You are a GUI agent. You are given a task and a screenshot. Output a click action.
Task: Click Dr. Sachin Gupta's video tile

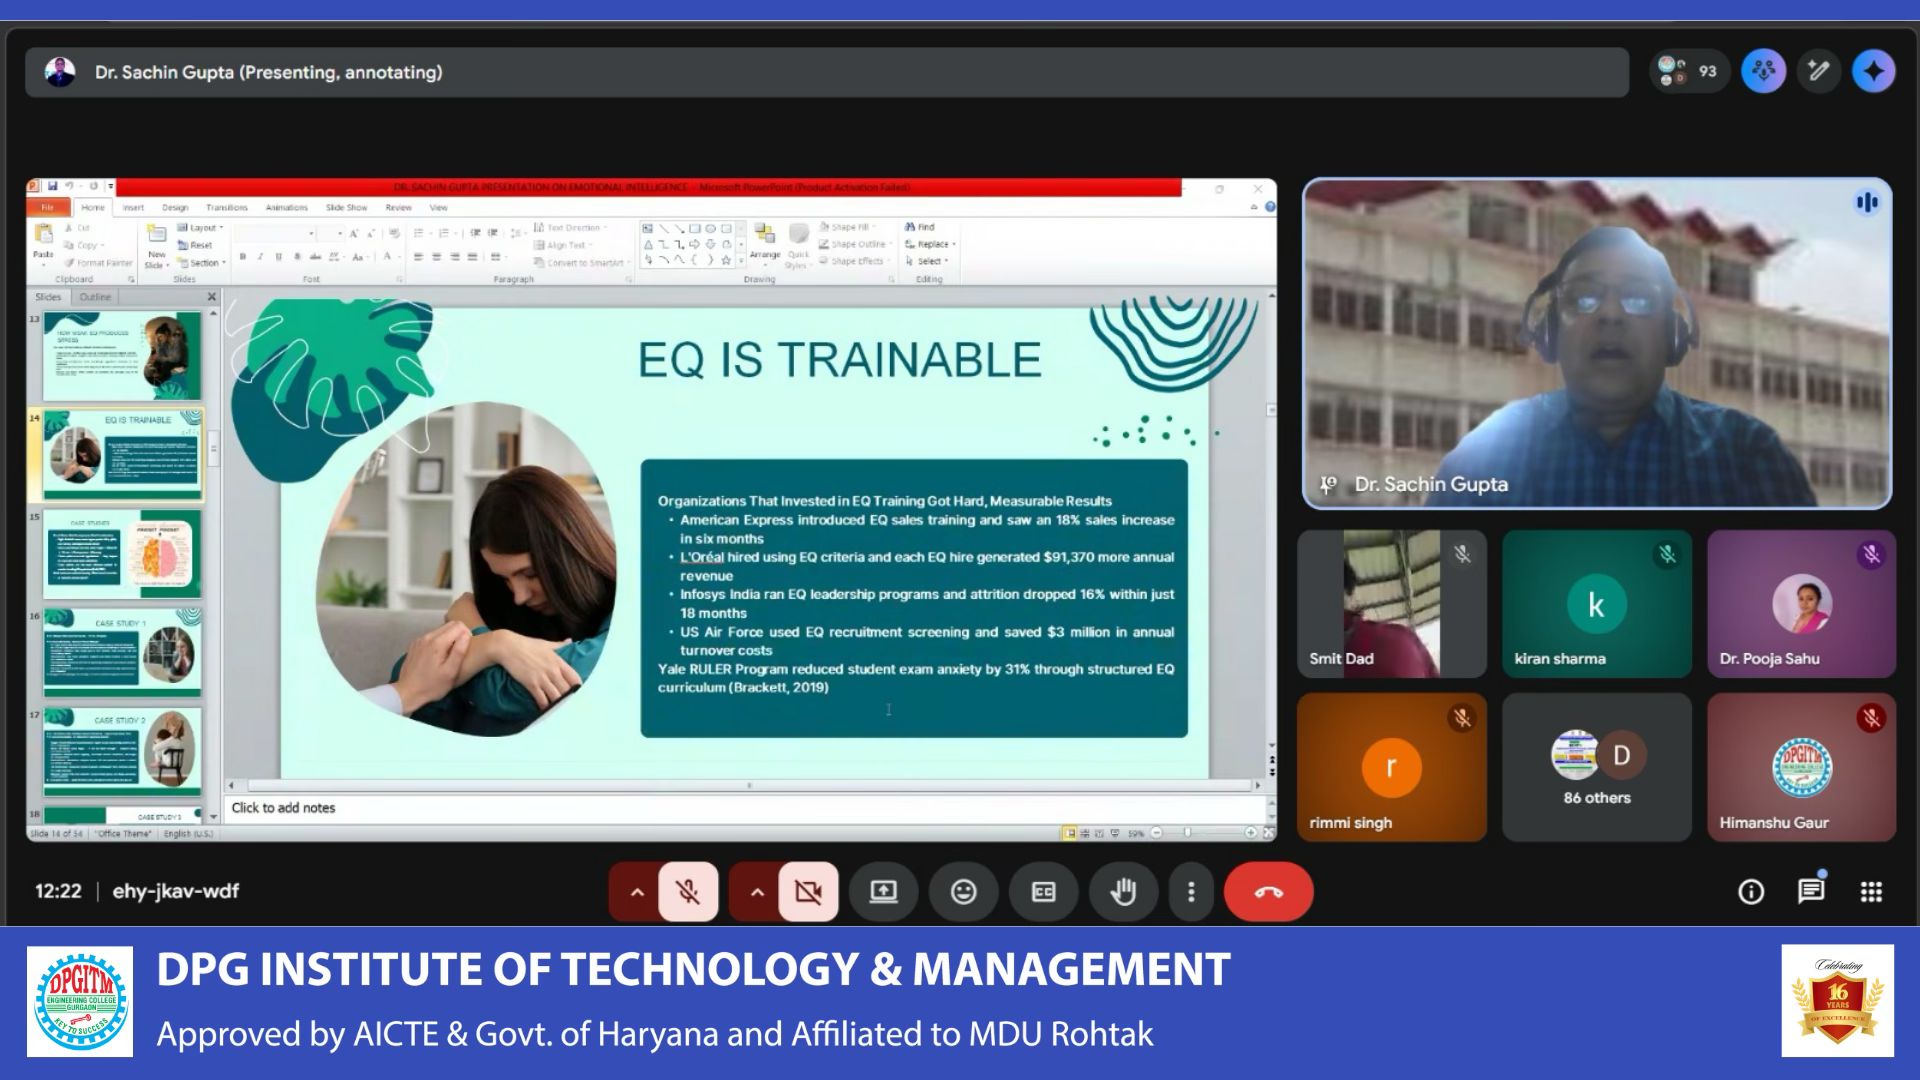pyautogui.click(x=1596, y=343)
